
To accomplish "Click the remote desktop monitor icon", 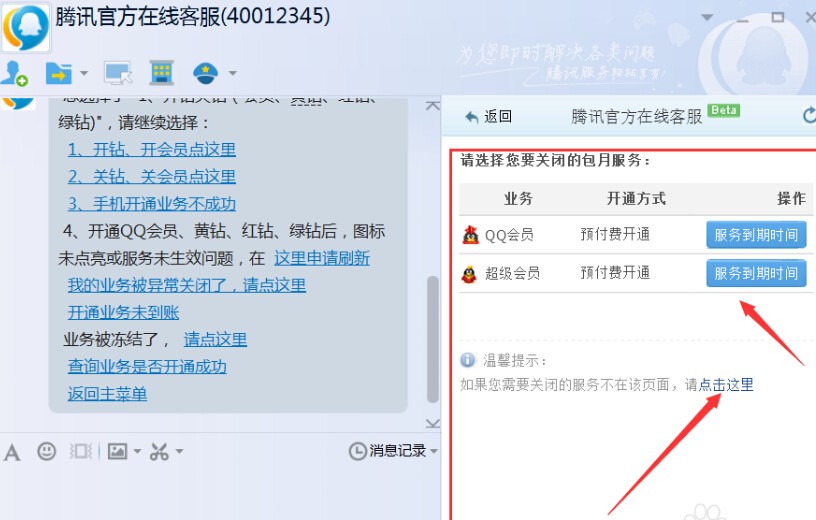I will [118, 73].
